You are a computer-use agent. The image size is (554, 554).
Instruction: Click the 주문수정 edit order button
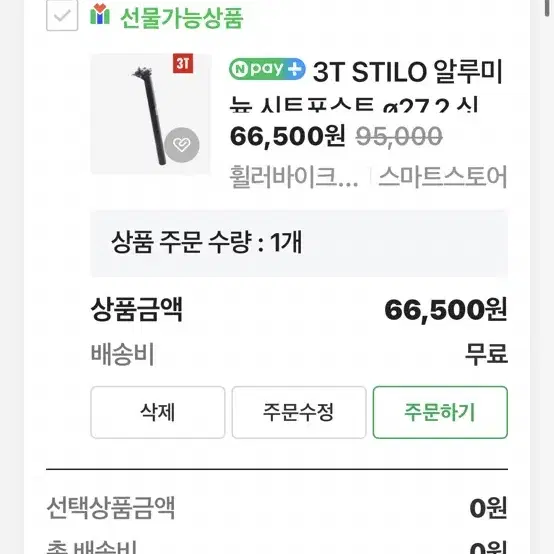[x=299, y=412]
